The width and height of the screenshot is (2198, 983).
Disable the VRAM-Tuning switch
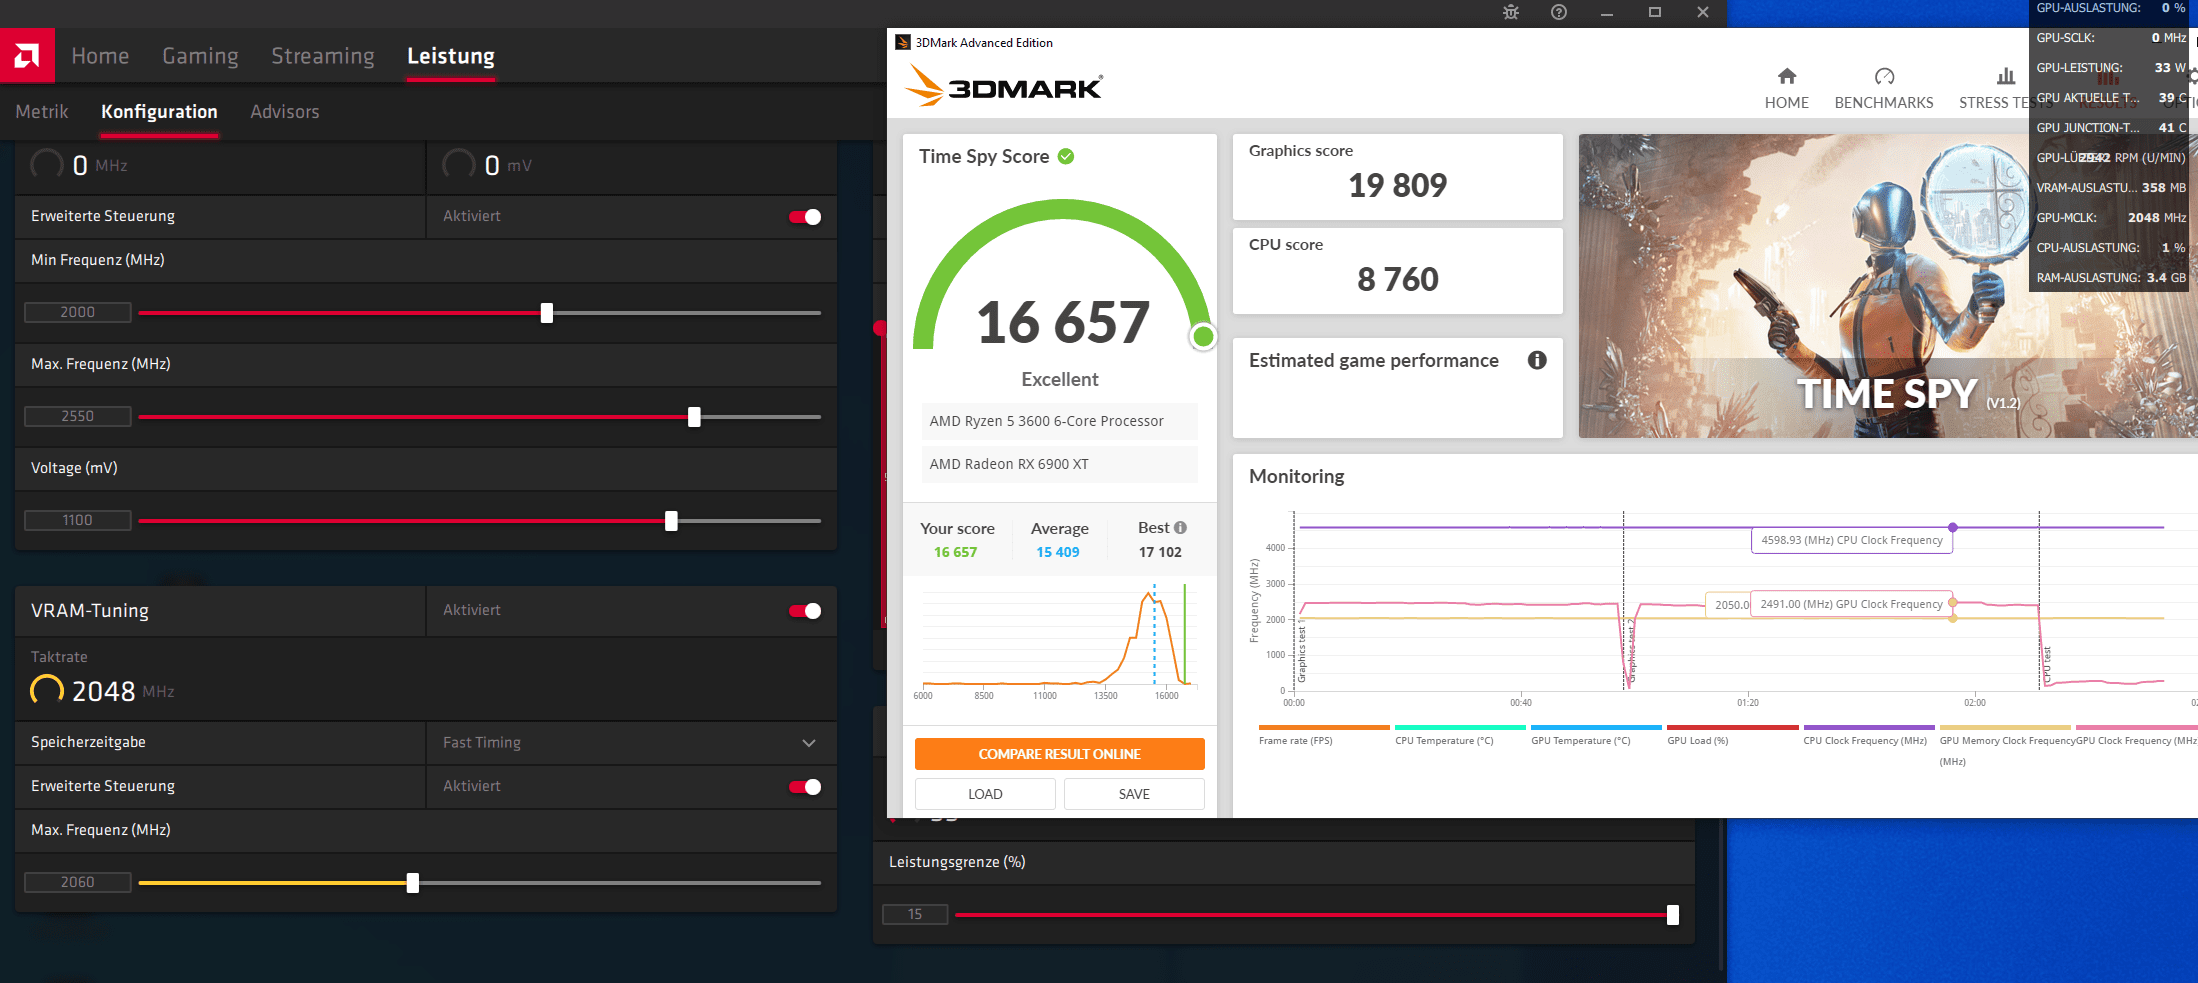(805, 611)
